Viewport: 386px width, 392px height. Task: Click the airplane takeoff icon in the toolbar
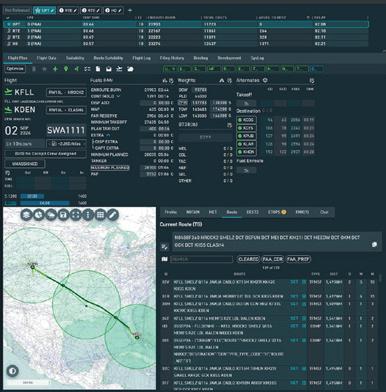click(119, 69)
